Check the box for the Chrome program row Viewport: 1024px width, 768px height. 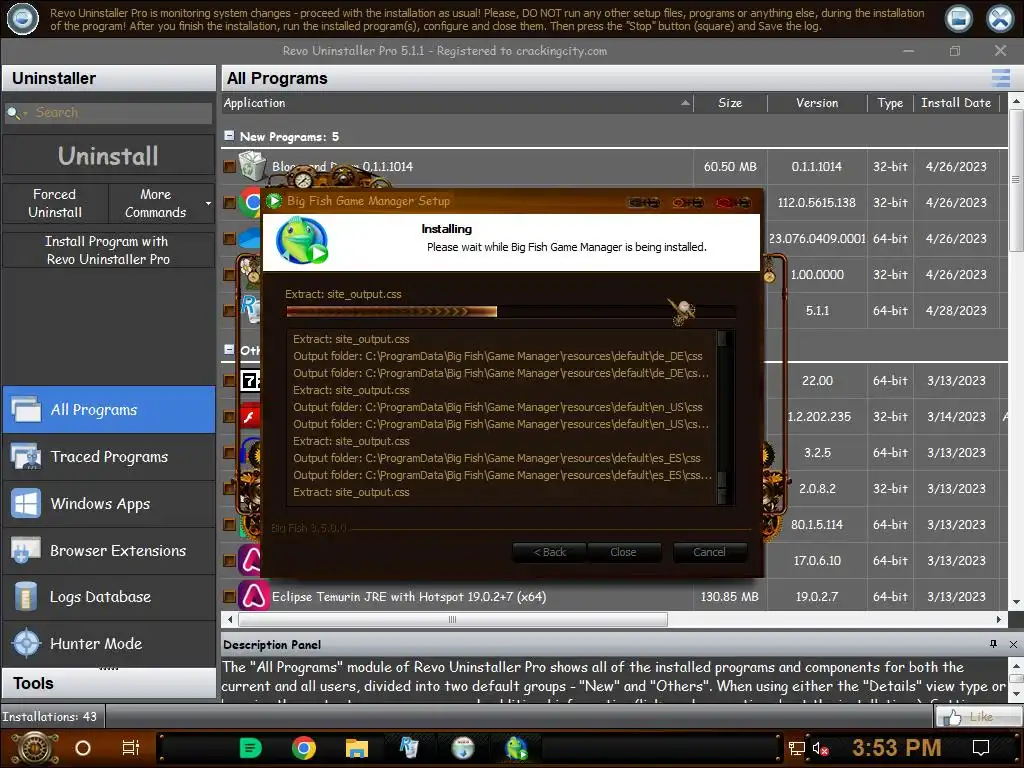(x=229, y=202)
